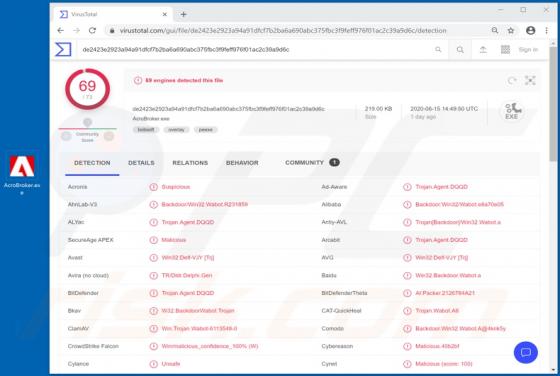560x376 pixels.
Task: Open the Chrome three-dot menu
Action: point(546,31)
